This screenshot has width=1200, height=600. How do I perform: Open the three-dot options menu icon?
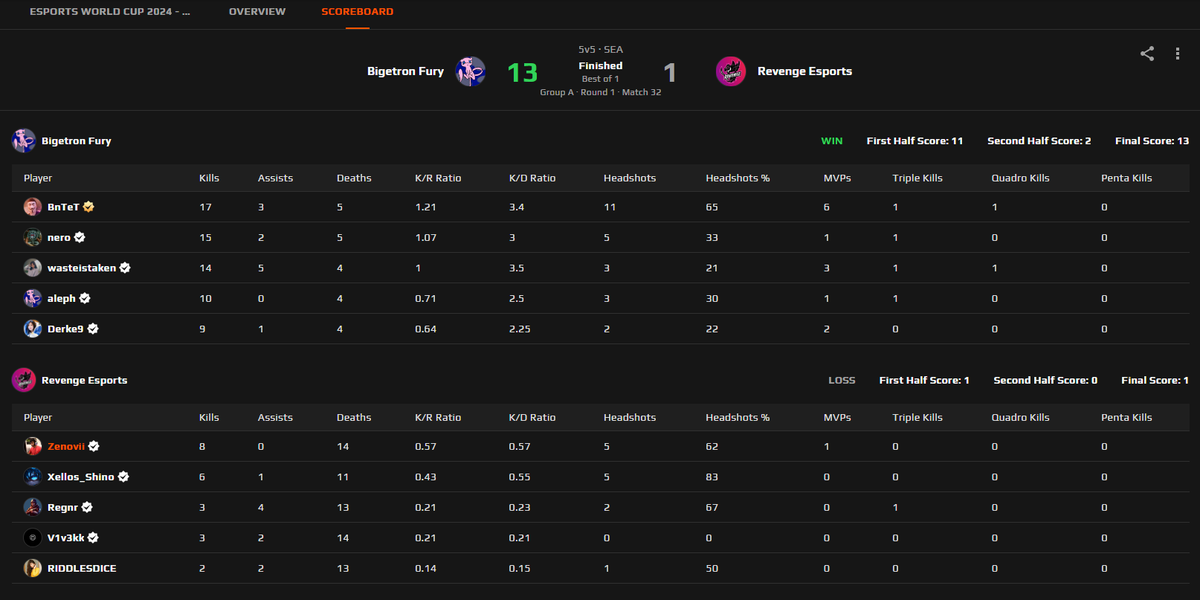tap(1177, 54)
